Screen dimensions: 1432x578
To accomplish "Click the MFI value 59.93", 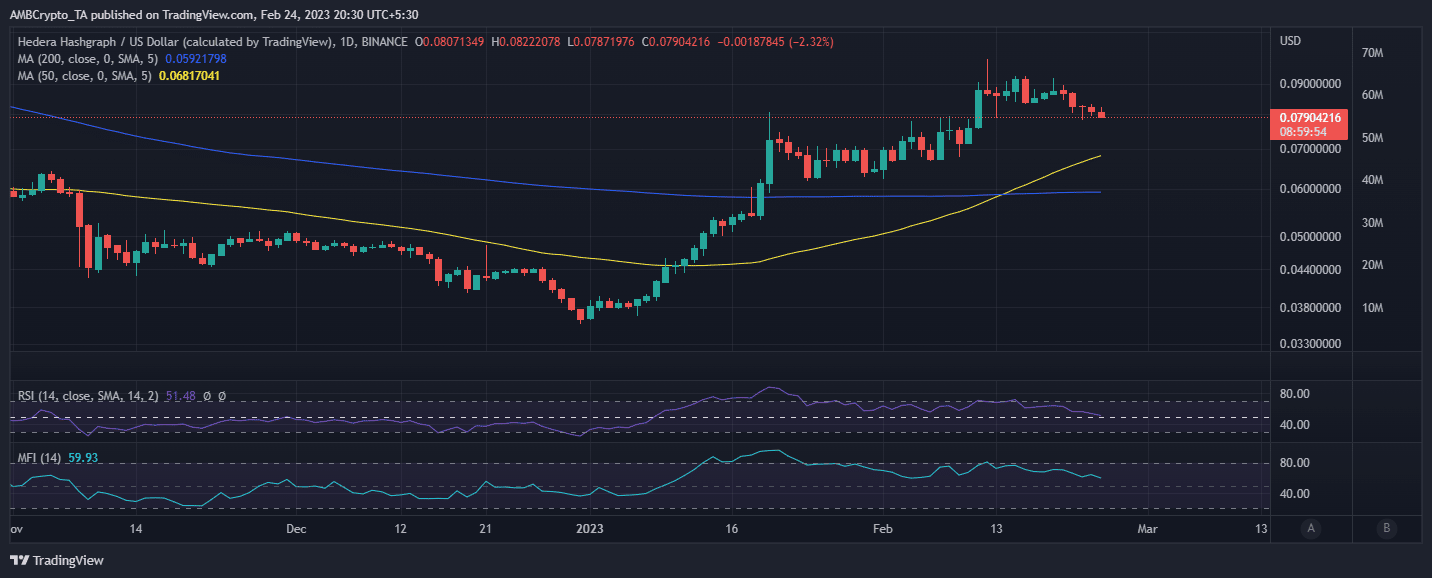I will (x=82, y=458).
